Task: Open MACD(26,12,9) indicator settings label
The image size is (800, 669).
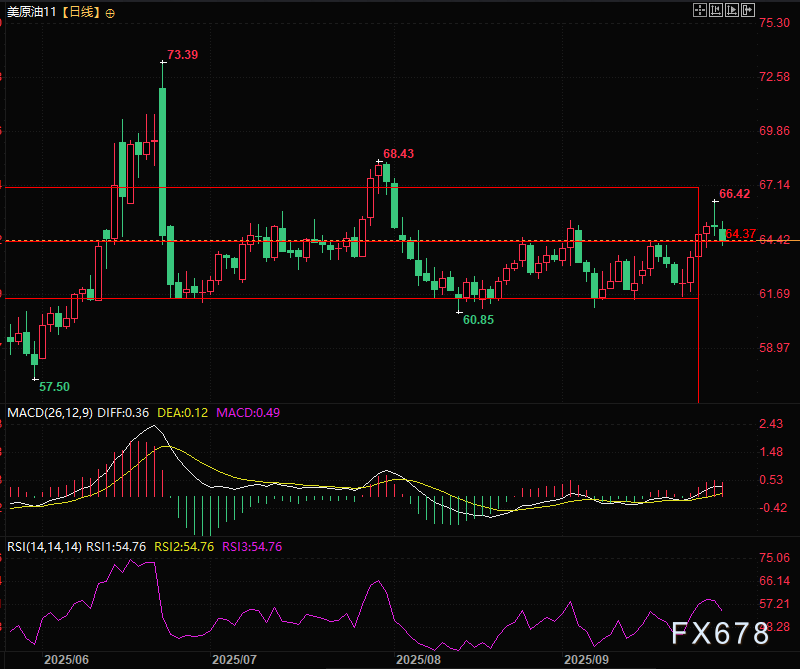Action: click(x=50, y=413)
